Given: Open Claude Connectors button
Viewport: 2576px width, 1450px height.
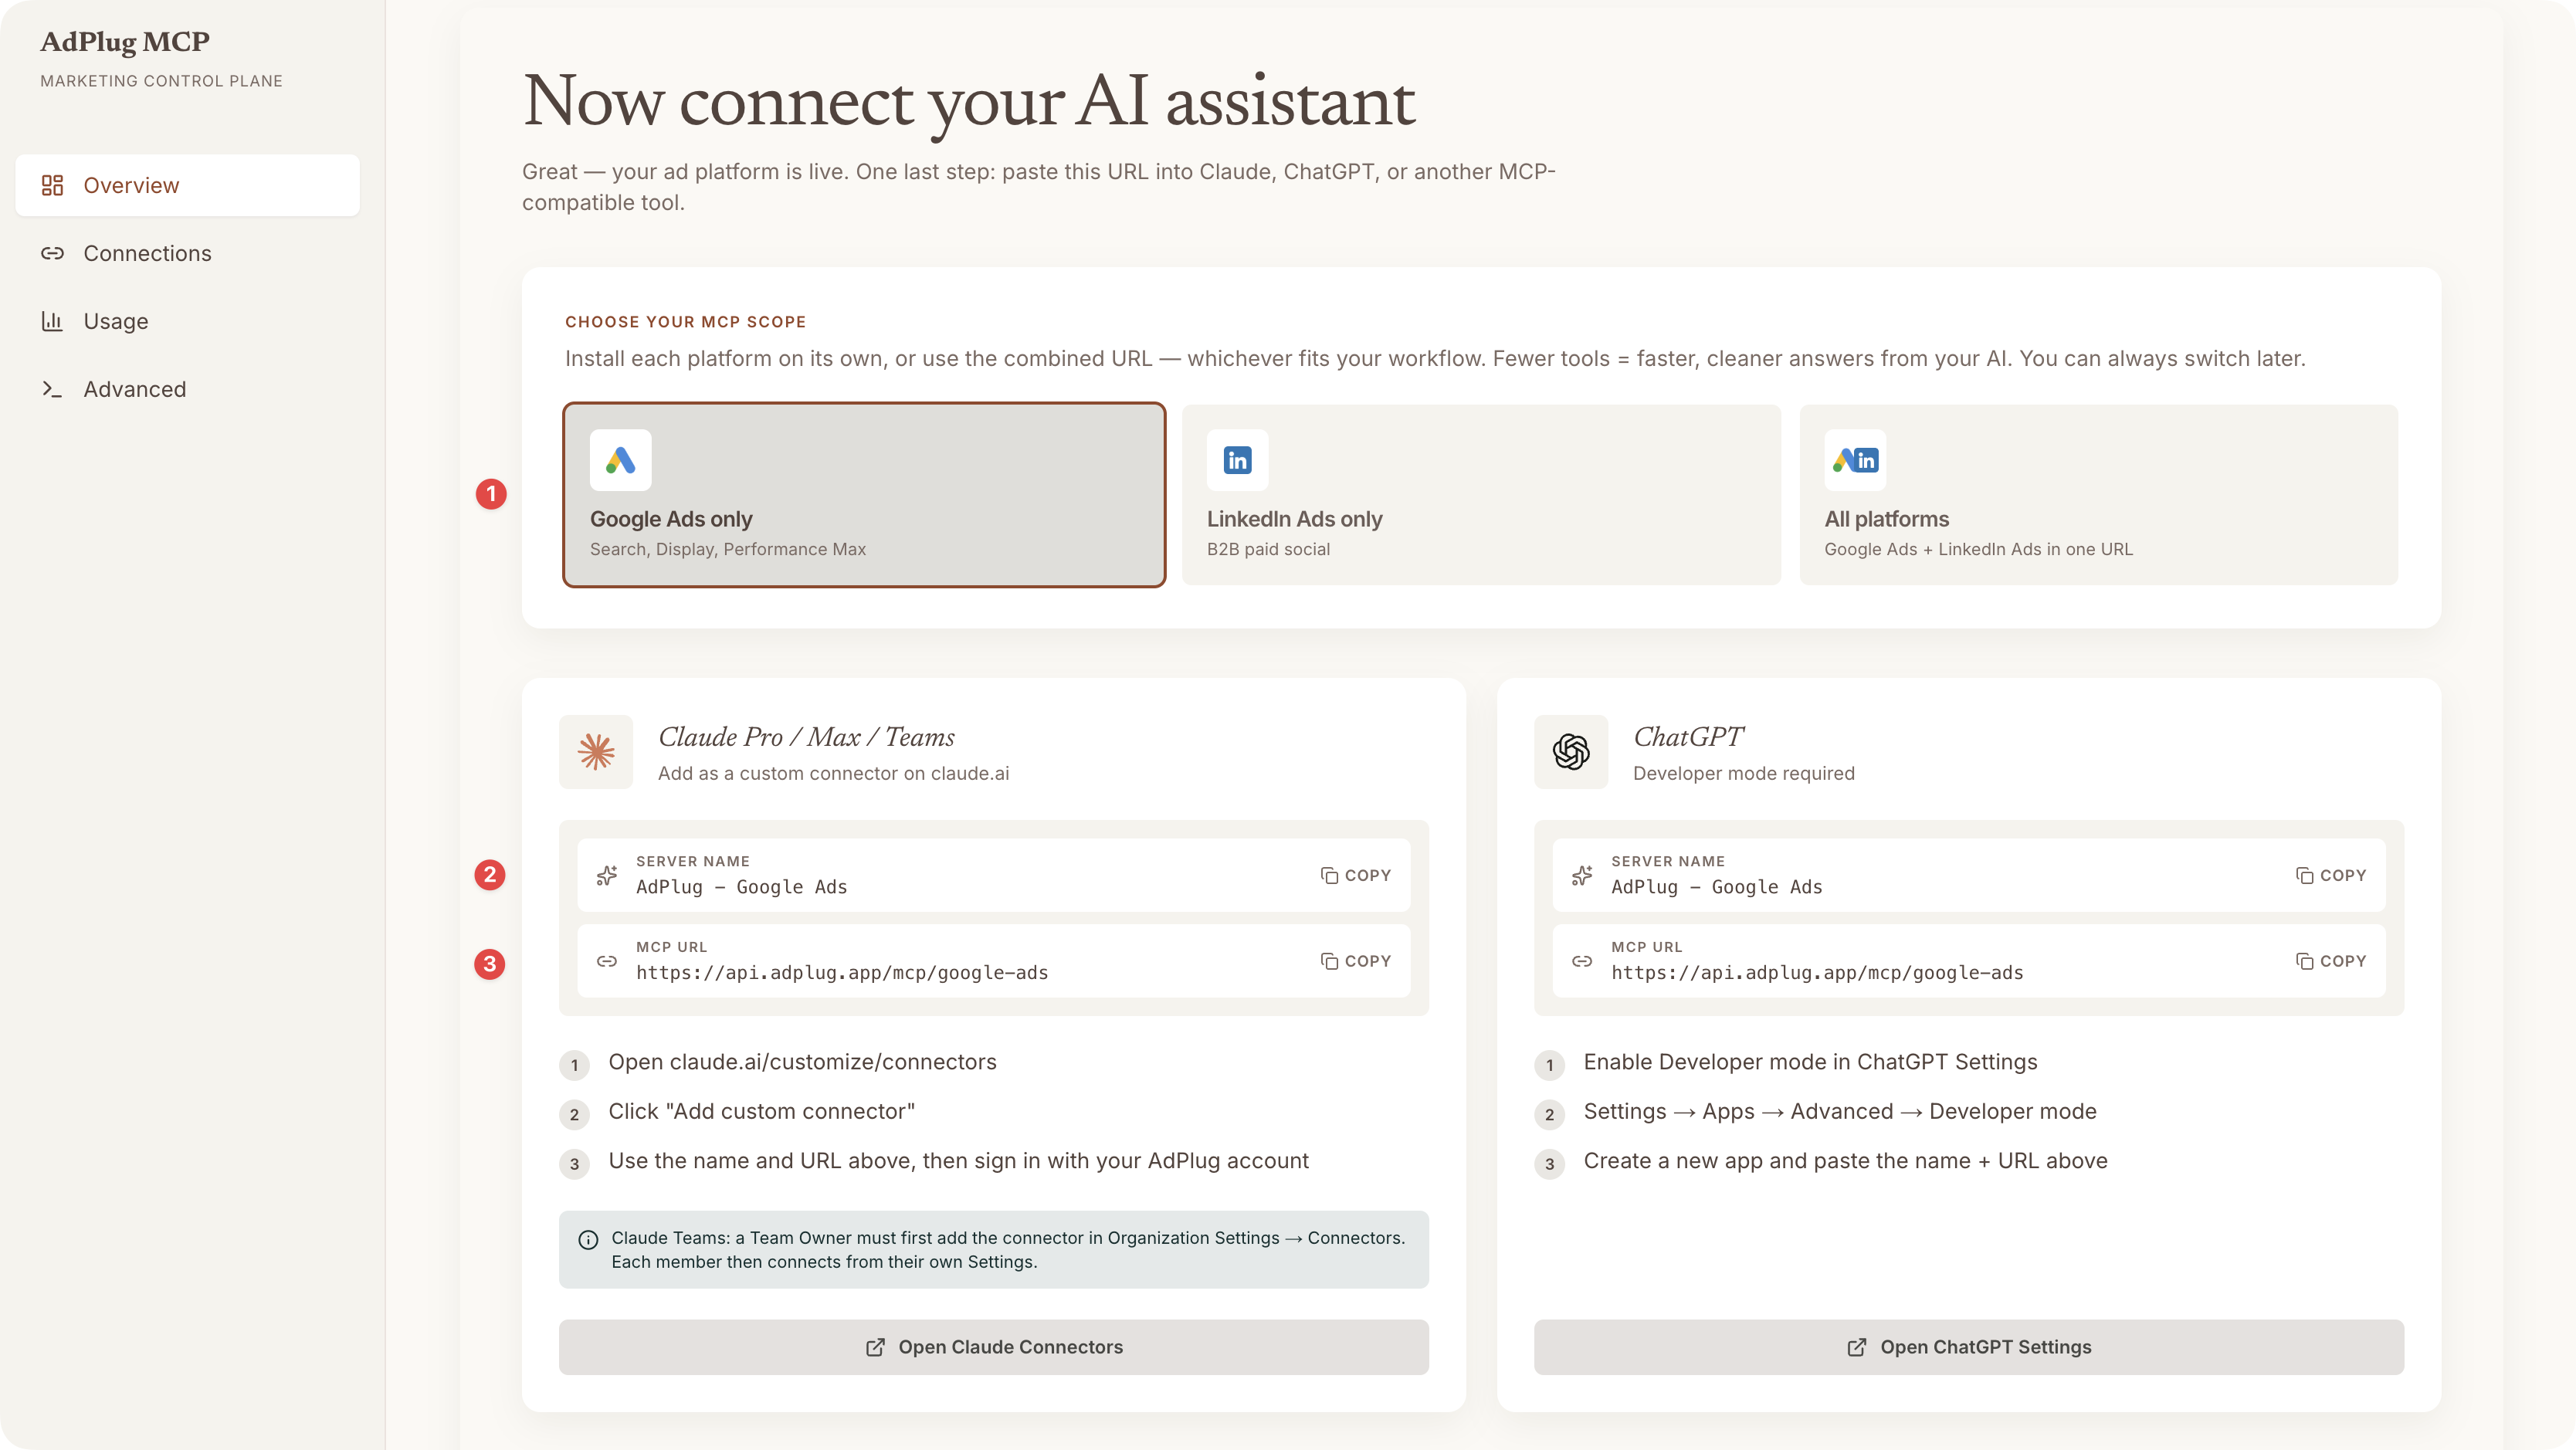Looking at the screenshot, I should coord(993,1347).
